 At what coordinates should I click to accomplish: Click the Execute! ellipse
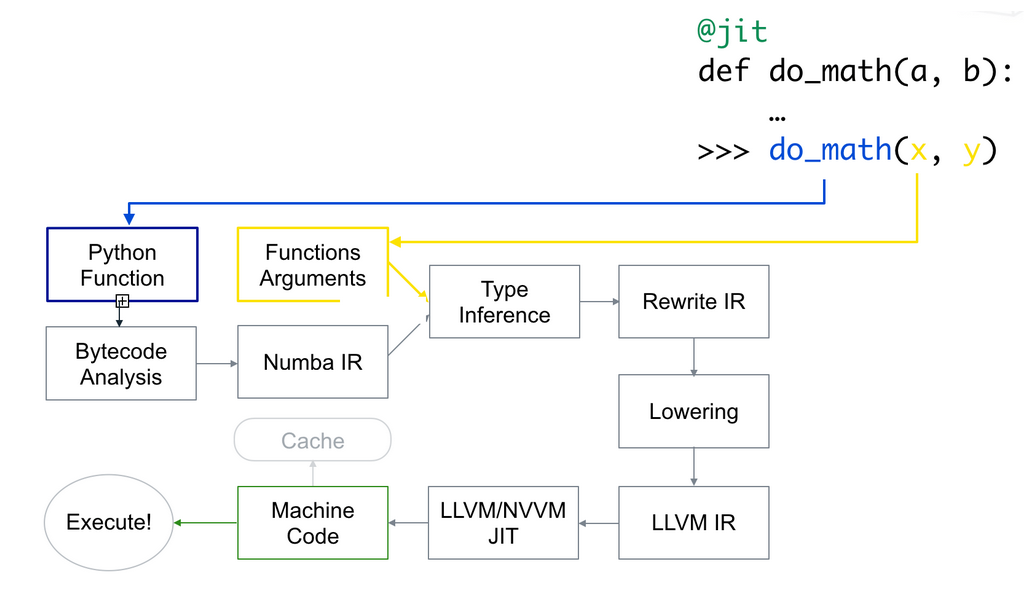tap(109, 522)
